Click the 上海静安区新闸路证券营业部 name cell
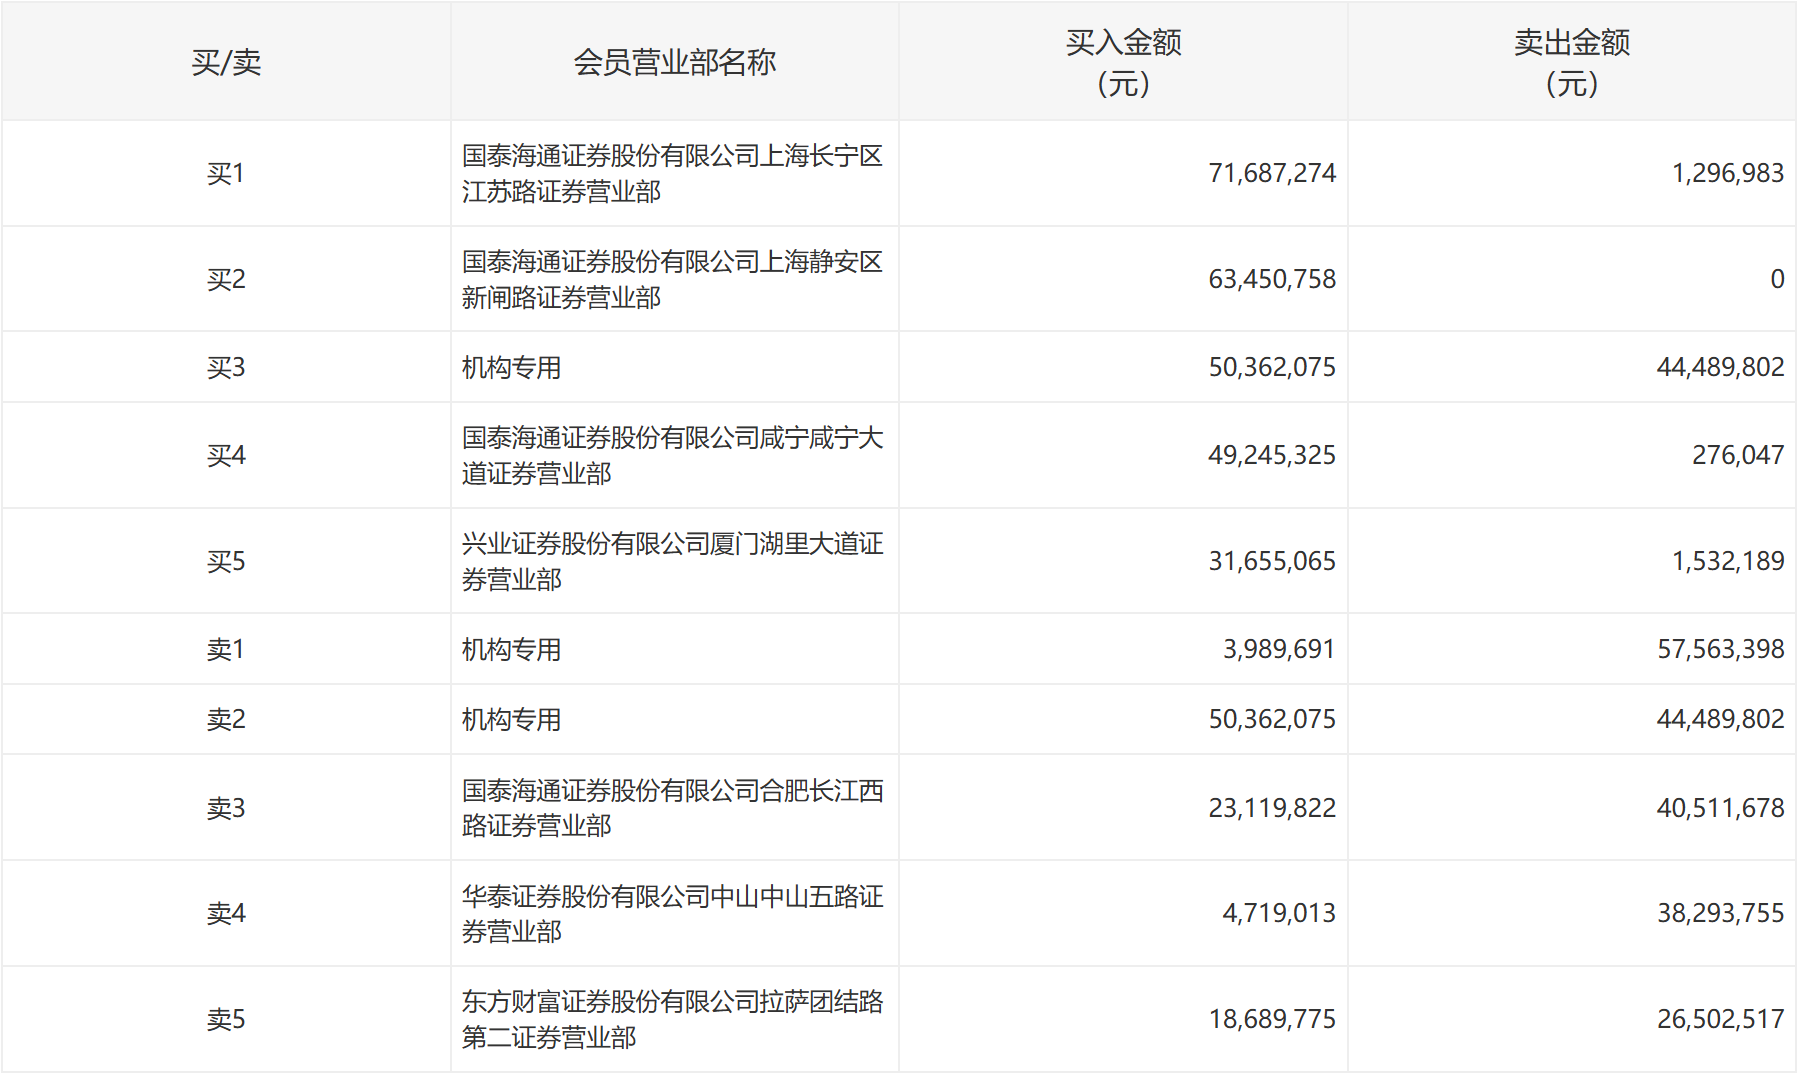This screenshot has height=1073, width=1800. pos(673,279)
